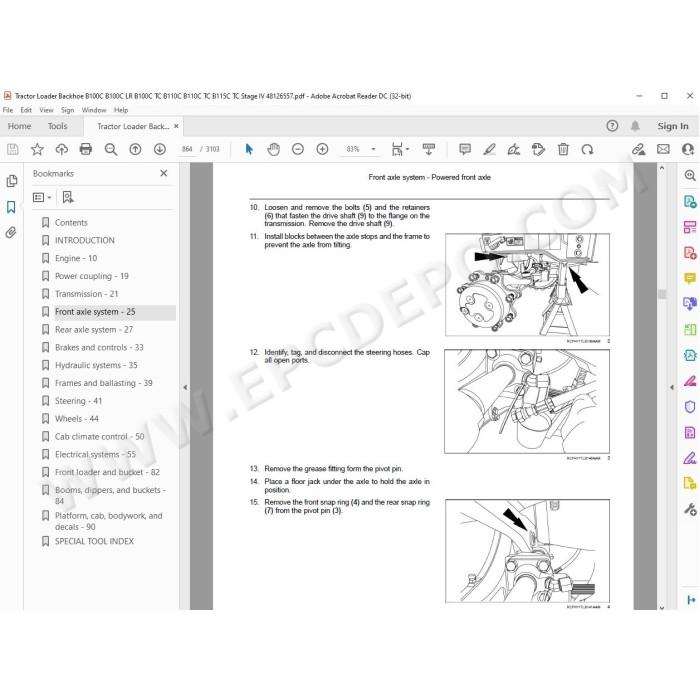
Task: Click the right pane expand arrow icon
Action: coord(691,600)
